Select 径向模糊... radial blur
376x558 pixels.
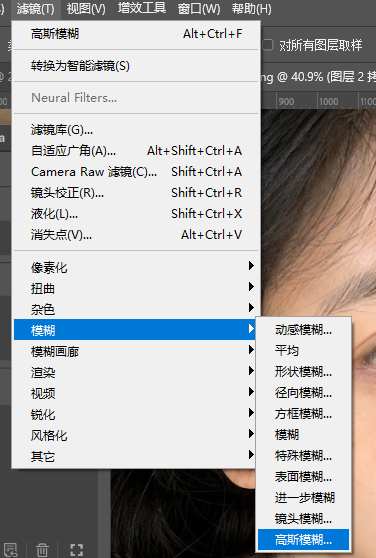(x=303, y=393)
